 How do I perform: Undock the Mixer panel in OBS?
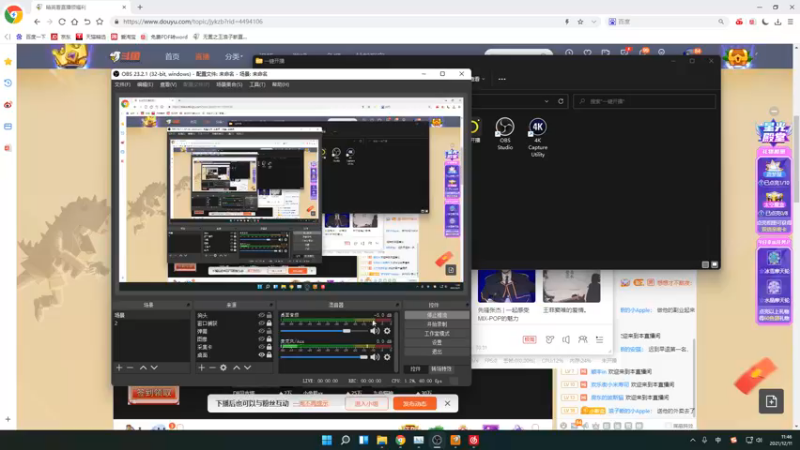tap(396, 305)
